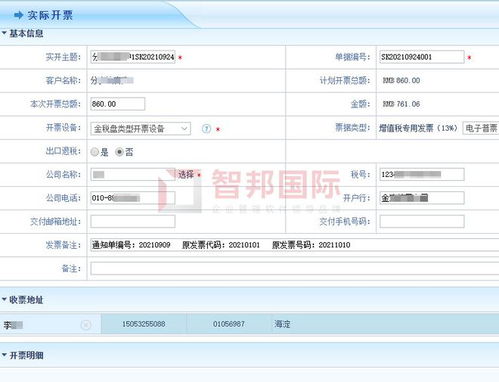Focus the 实开主题 input field
This screenshot has width=499, height=382.
tap(133, 57)
